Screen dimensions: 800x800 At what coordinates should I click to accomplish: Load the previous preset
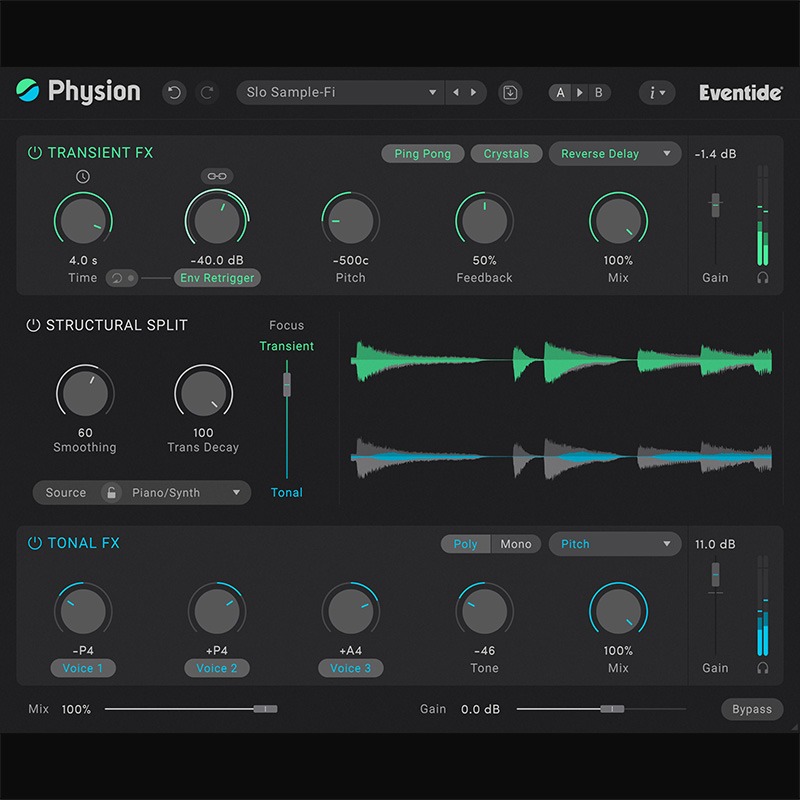coord(456,92)
